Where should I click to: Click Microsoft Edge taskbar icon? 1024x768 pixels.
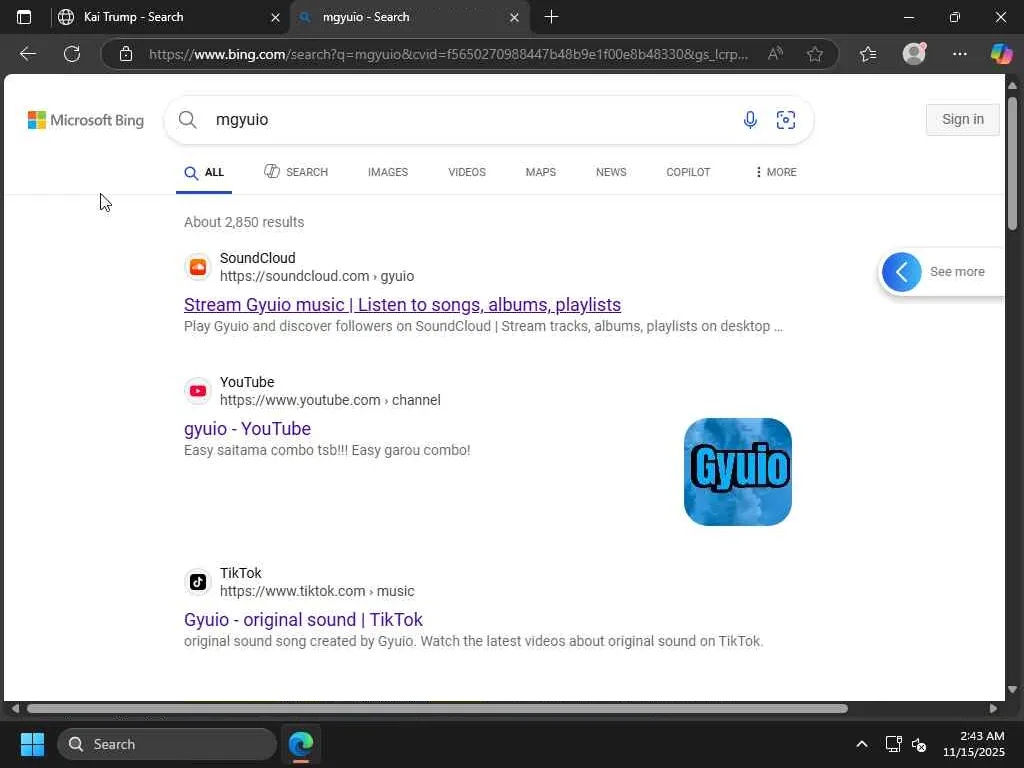[x=301, y=744]
